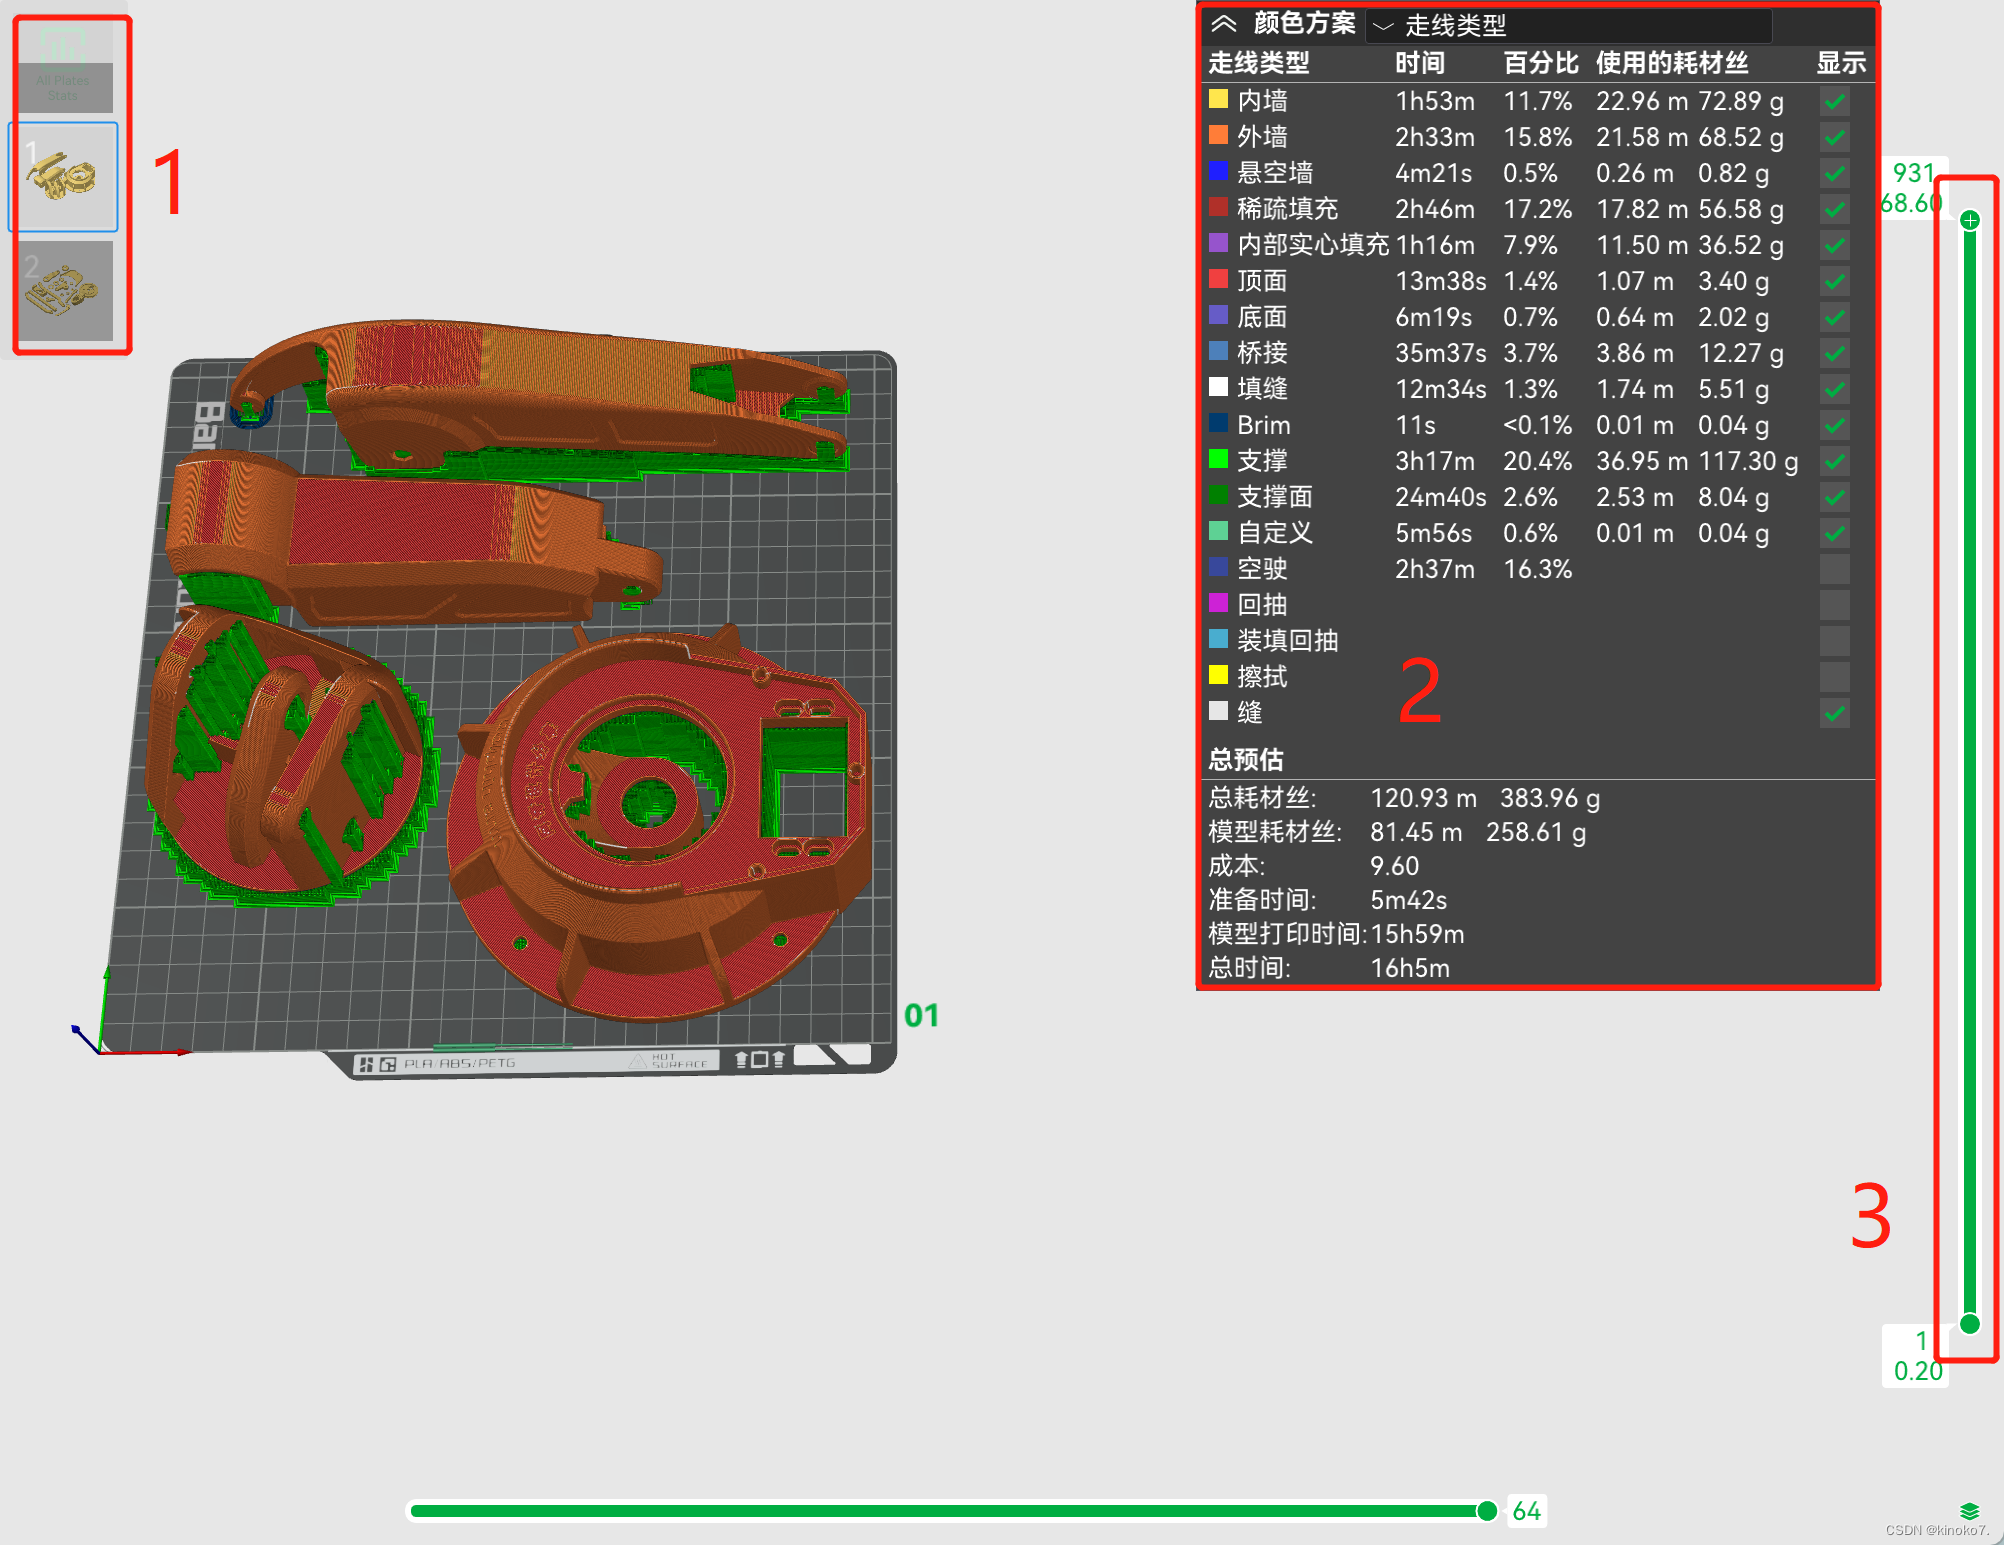Click the green layers icon at bottom right
Screen dimensions: 2004x1545
coord(1969,1511)
